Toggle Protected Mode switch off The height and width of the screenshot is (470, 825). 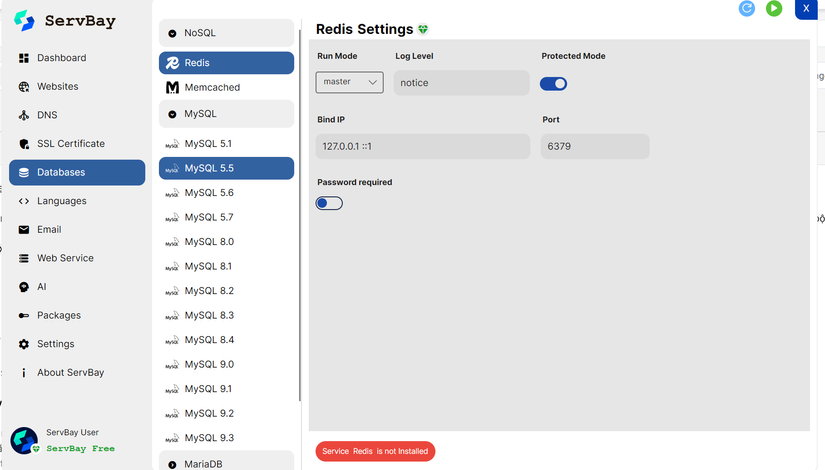(x=554, y=84)
